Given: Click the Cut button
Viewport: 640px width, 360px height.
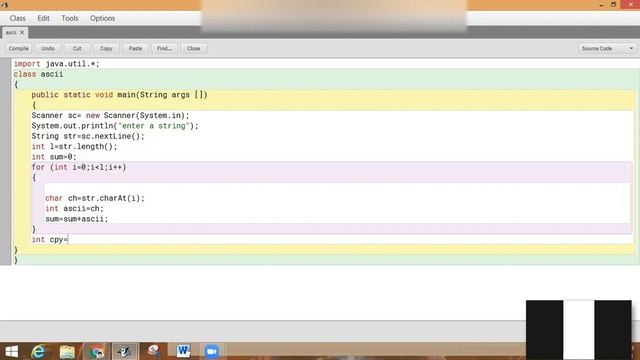Looking at the screenshot, I should 77,48.
